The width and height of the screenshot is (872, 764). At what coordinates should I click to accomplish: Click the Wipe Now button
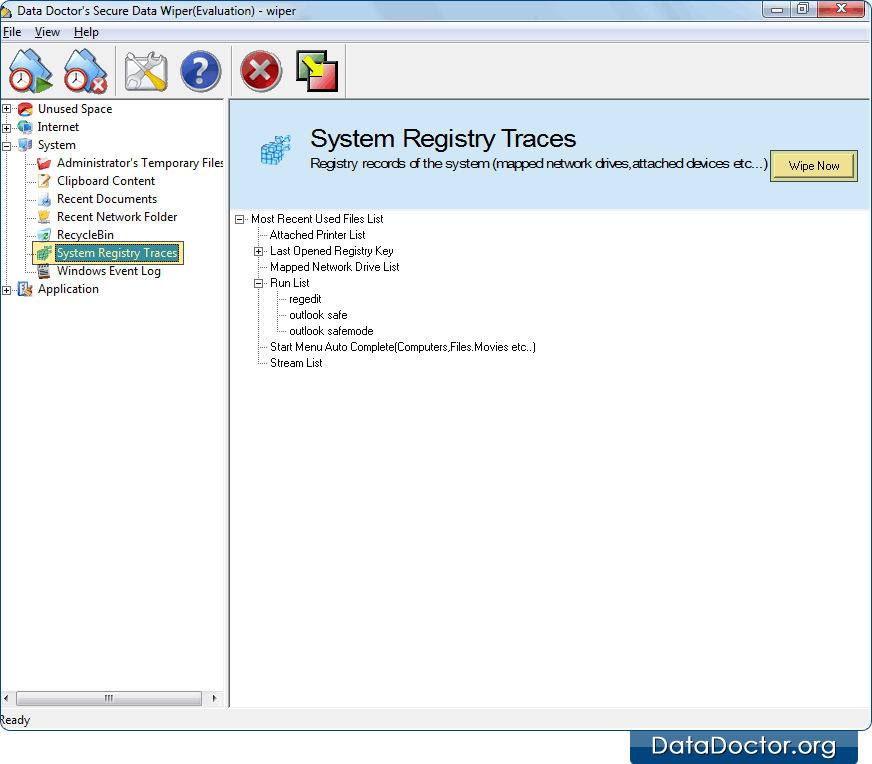tap(814, 166)
